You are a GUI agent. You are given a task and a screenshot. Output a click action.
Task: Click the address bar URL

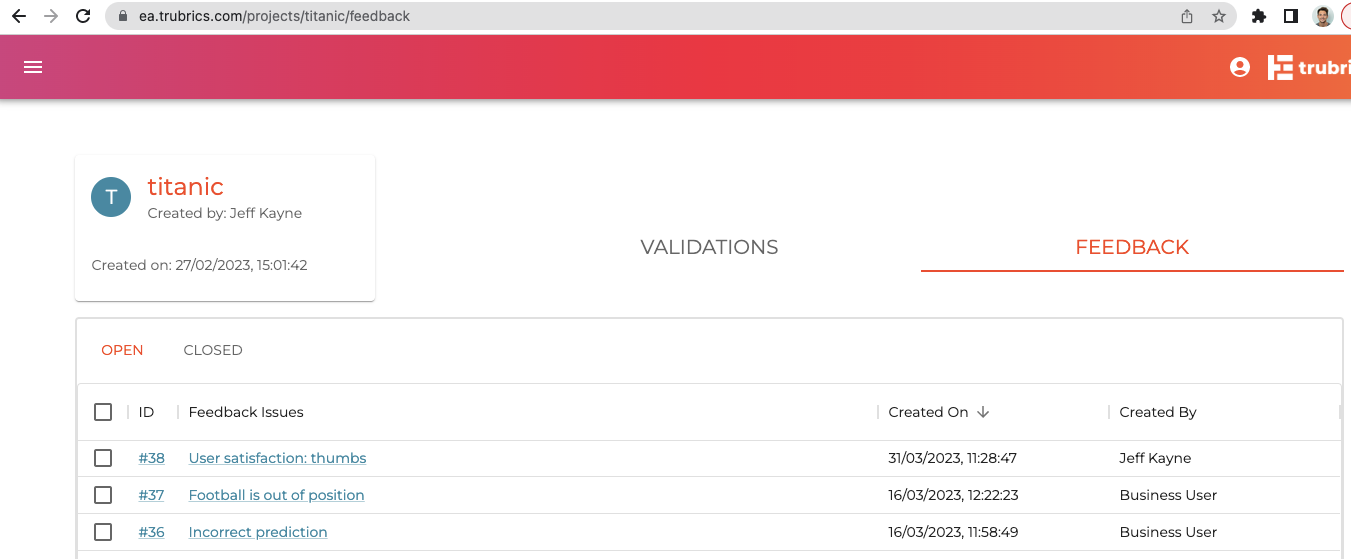[275, 16]
